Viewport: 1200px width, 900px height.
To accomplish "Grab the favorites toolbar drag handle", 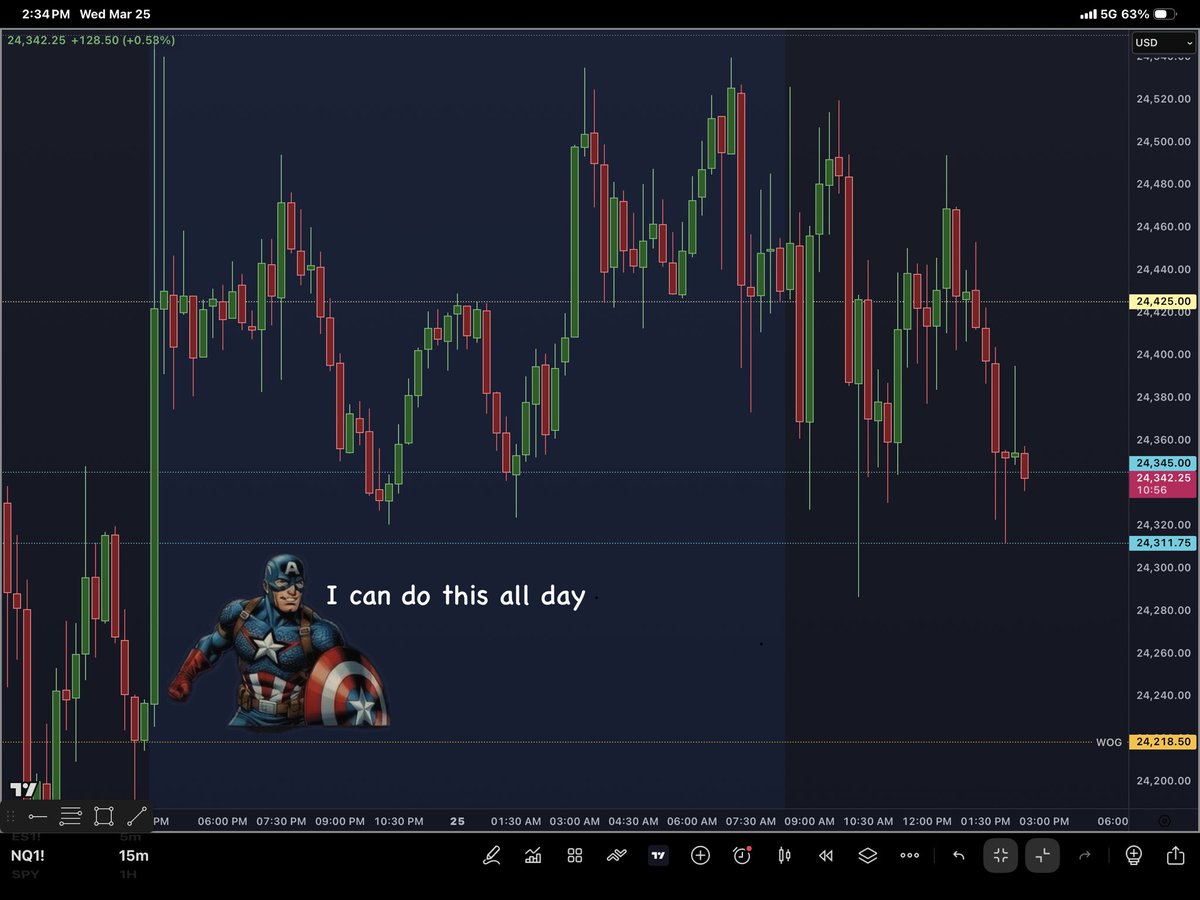I will (11, 816).
